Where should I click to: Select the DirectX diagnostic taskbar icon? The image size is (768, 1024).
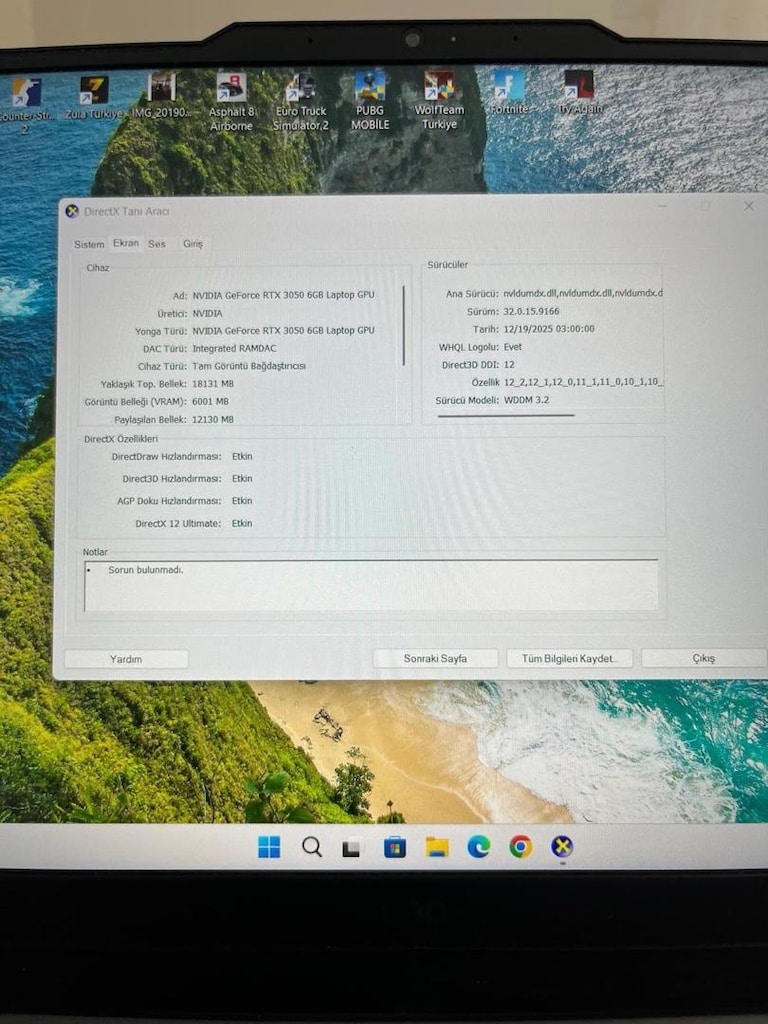(x=562, y=847)
